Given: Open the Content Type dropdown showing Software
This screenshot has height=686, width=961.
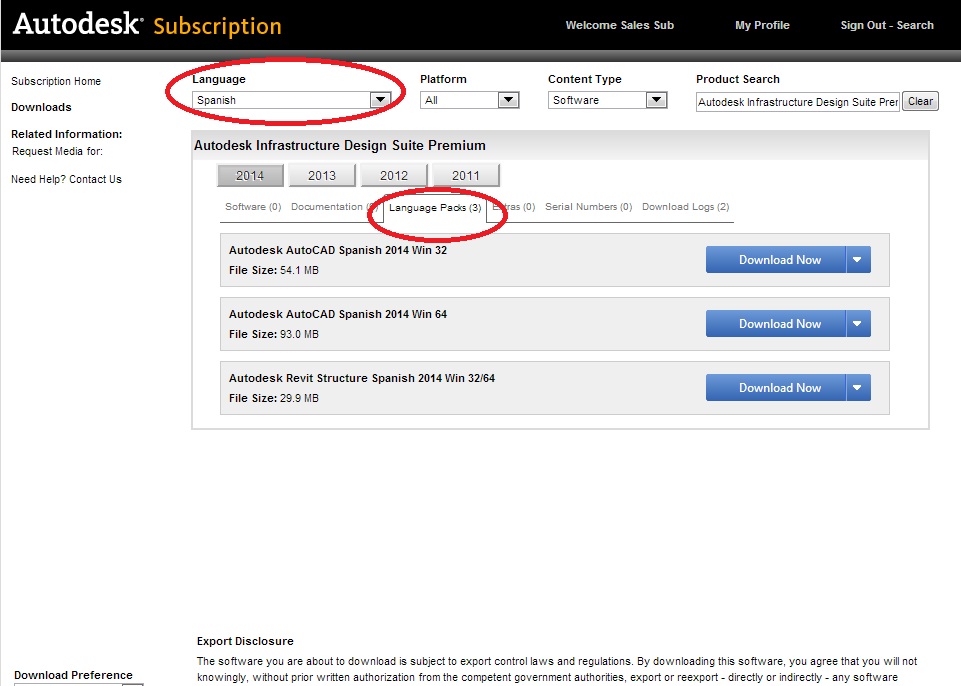Looking at the screenshot, I should [607, 100].
